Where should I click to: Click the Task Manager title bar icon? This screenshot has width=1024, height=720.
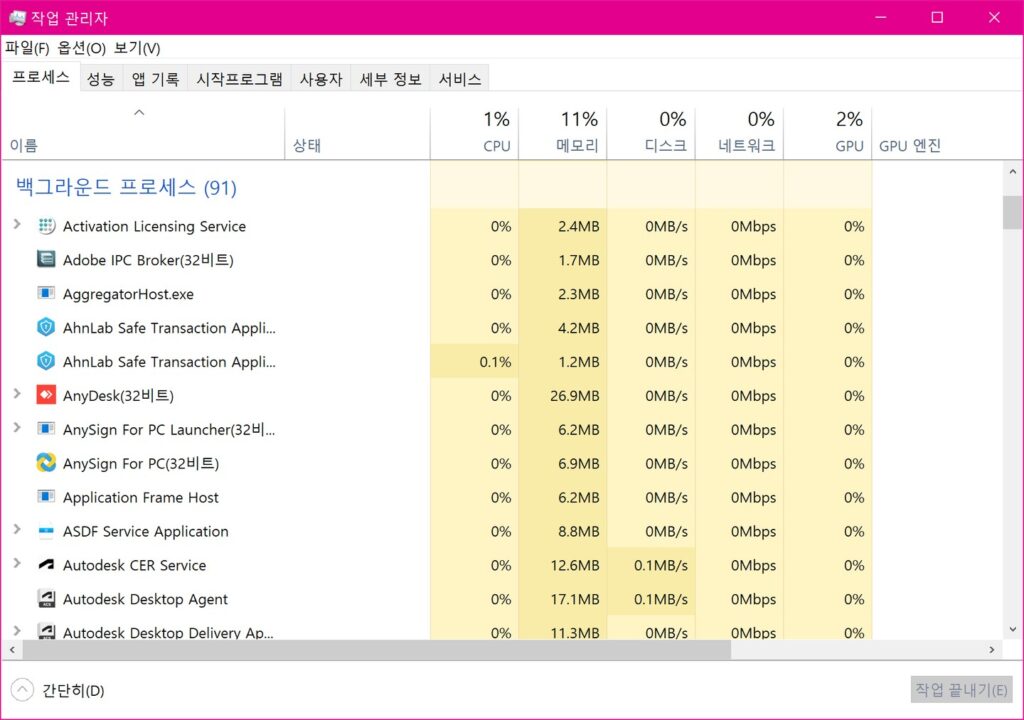(17, 18)
